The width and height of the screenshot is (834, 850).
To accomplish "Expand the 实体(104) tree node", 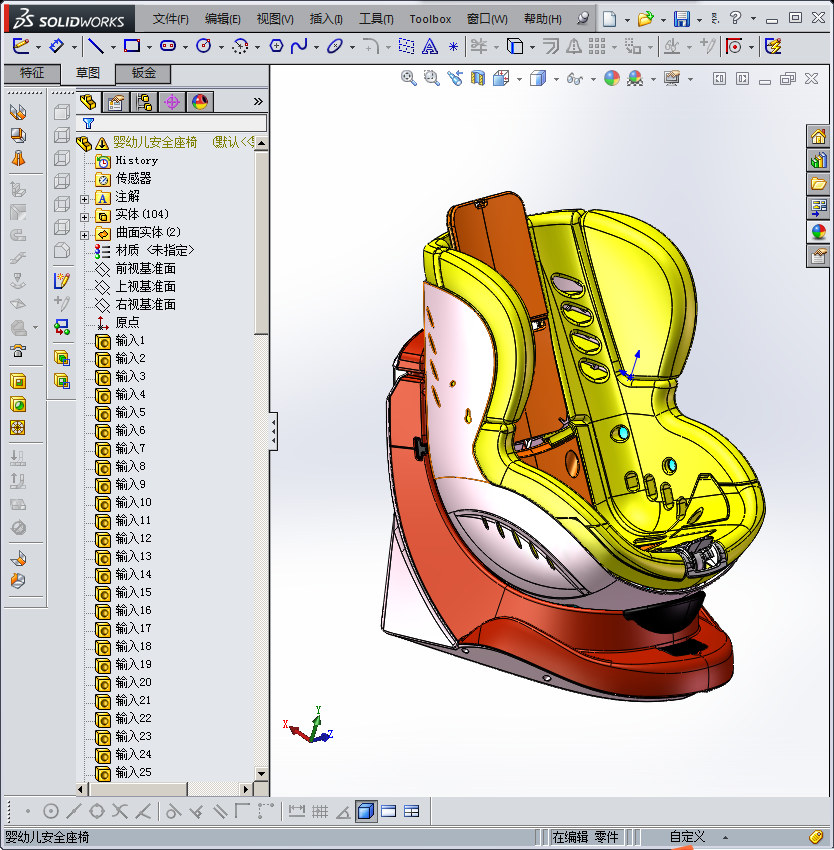I will pyautogui.click(x=85, y=217).
